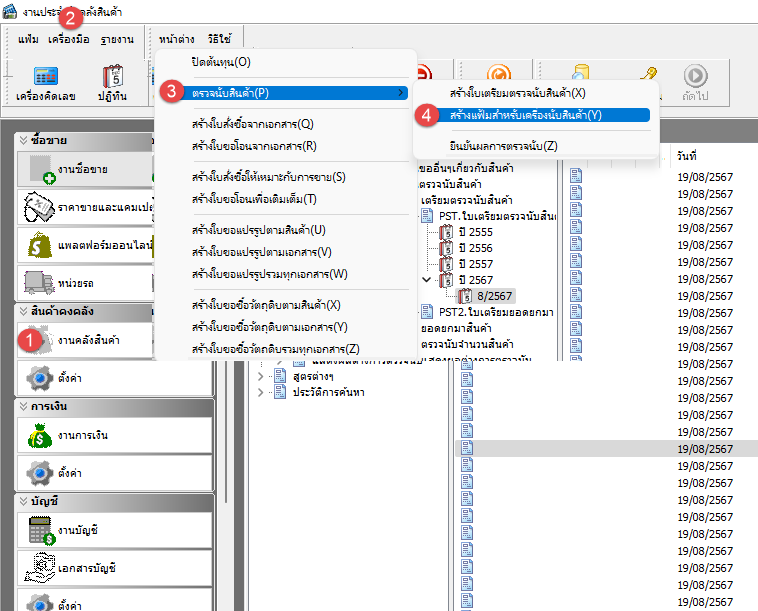Open ราคาขายและแคมเปญ price tag icon
Image resolution: width=758 pixels, height=611 pixels.
click(38, 207)
